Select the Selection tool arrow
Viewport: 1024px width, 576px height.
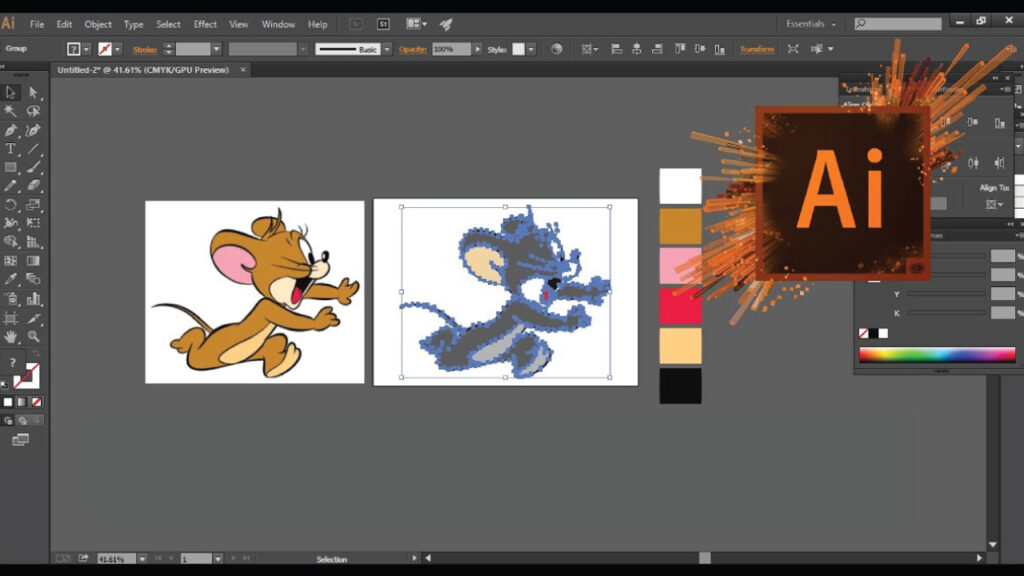11,92
